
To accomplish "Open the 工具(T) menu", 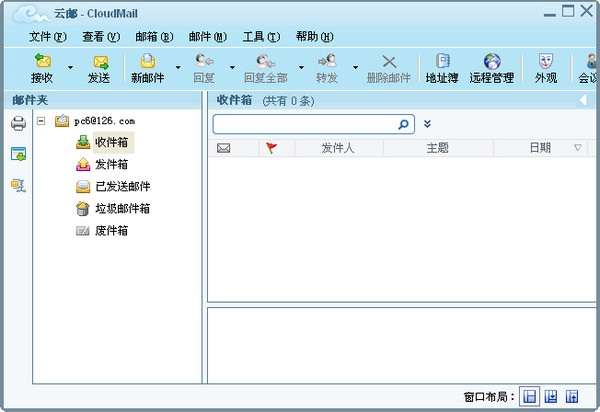I will pyautogui.click(x=261, y=37).
